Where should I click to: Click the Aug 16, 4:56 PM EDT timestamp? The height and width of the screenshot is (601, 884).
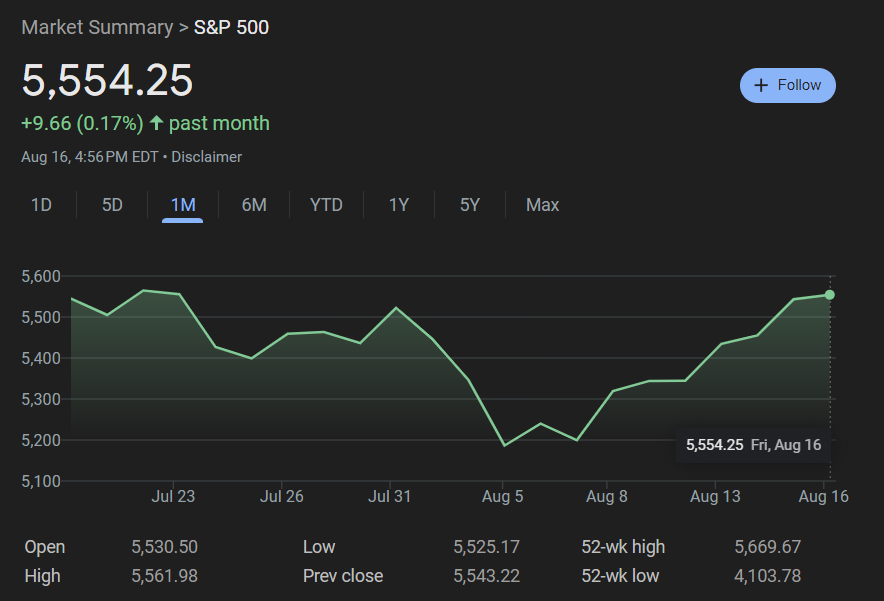[x=90, y=157]
